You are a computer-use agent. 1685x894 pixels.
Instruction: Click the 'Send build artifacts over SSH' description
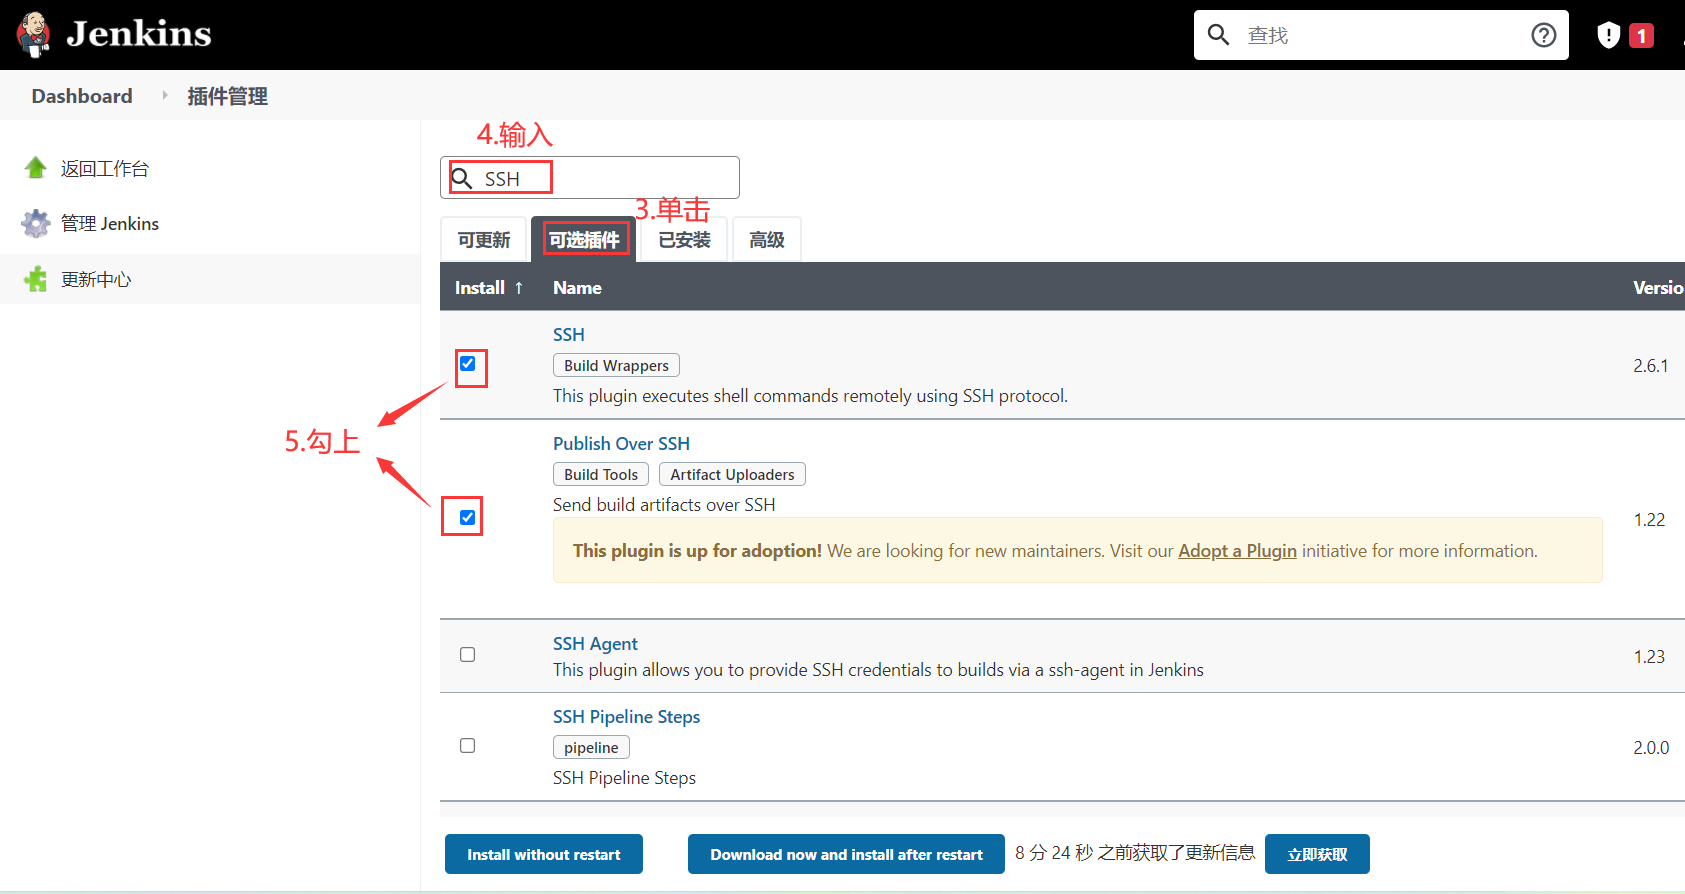(664, 504)
